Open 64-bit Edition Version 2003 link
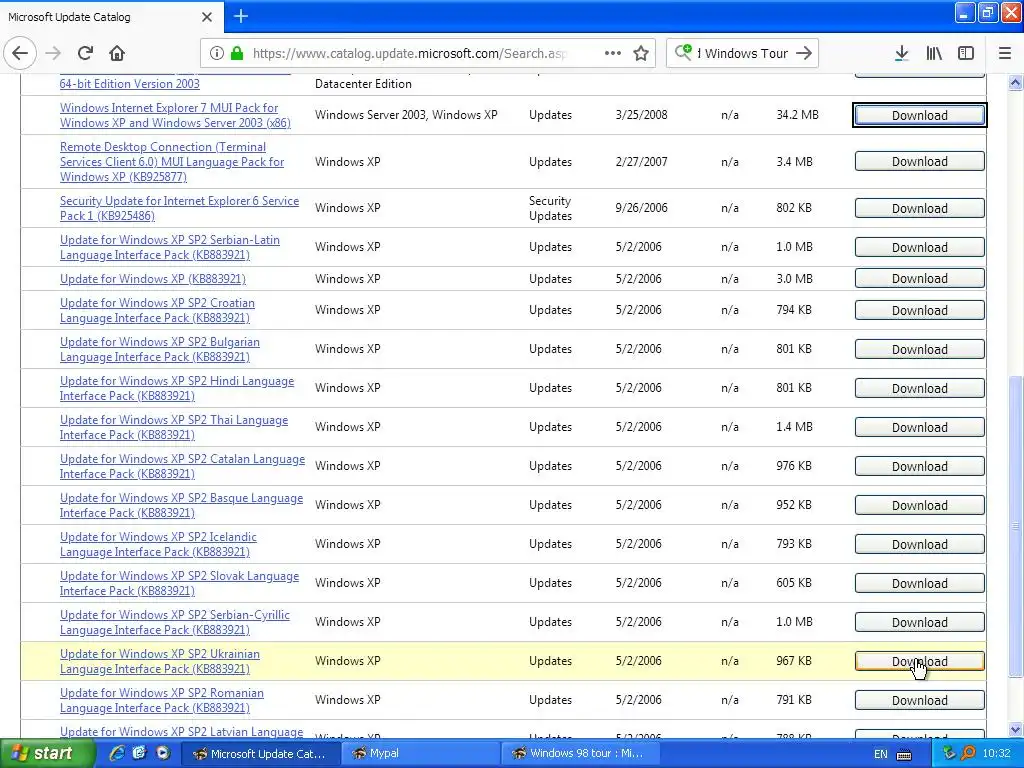 pos(129,84)
